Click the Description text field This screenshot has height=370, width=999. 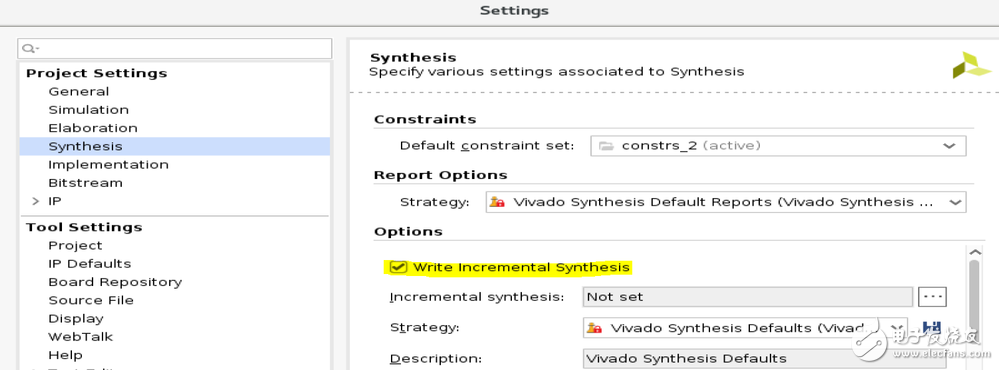[765, 359]
